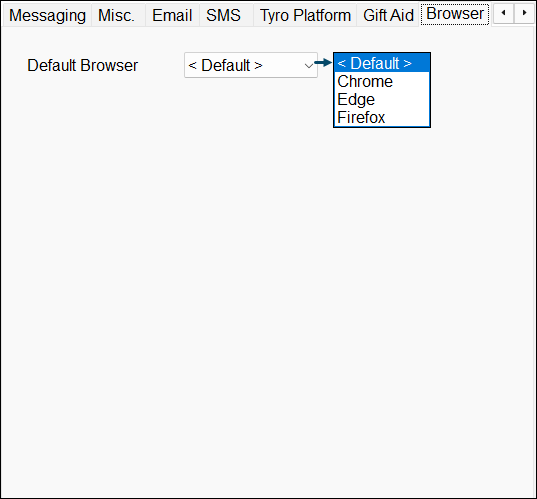Open the Tyro Platform tab
537x499 pixels.
click(x=305, y=15)
